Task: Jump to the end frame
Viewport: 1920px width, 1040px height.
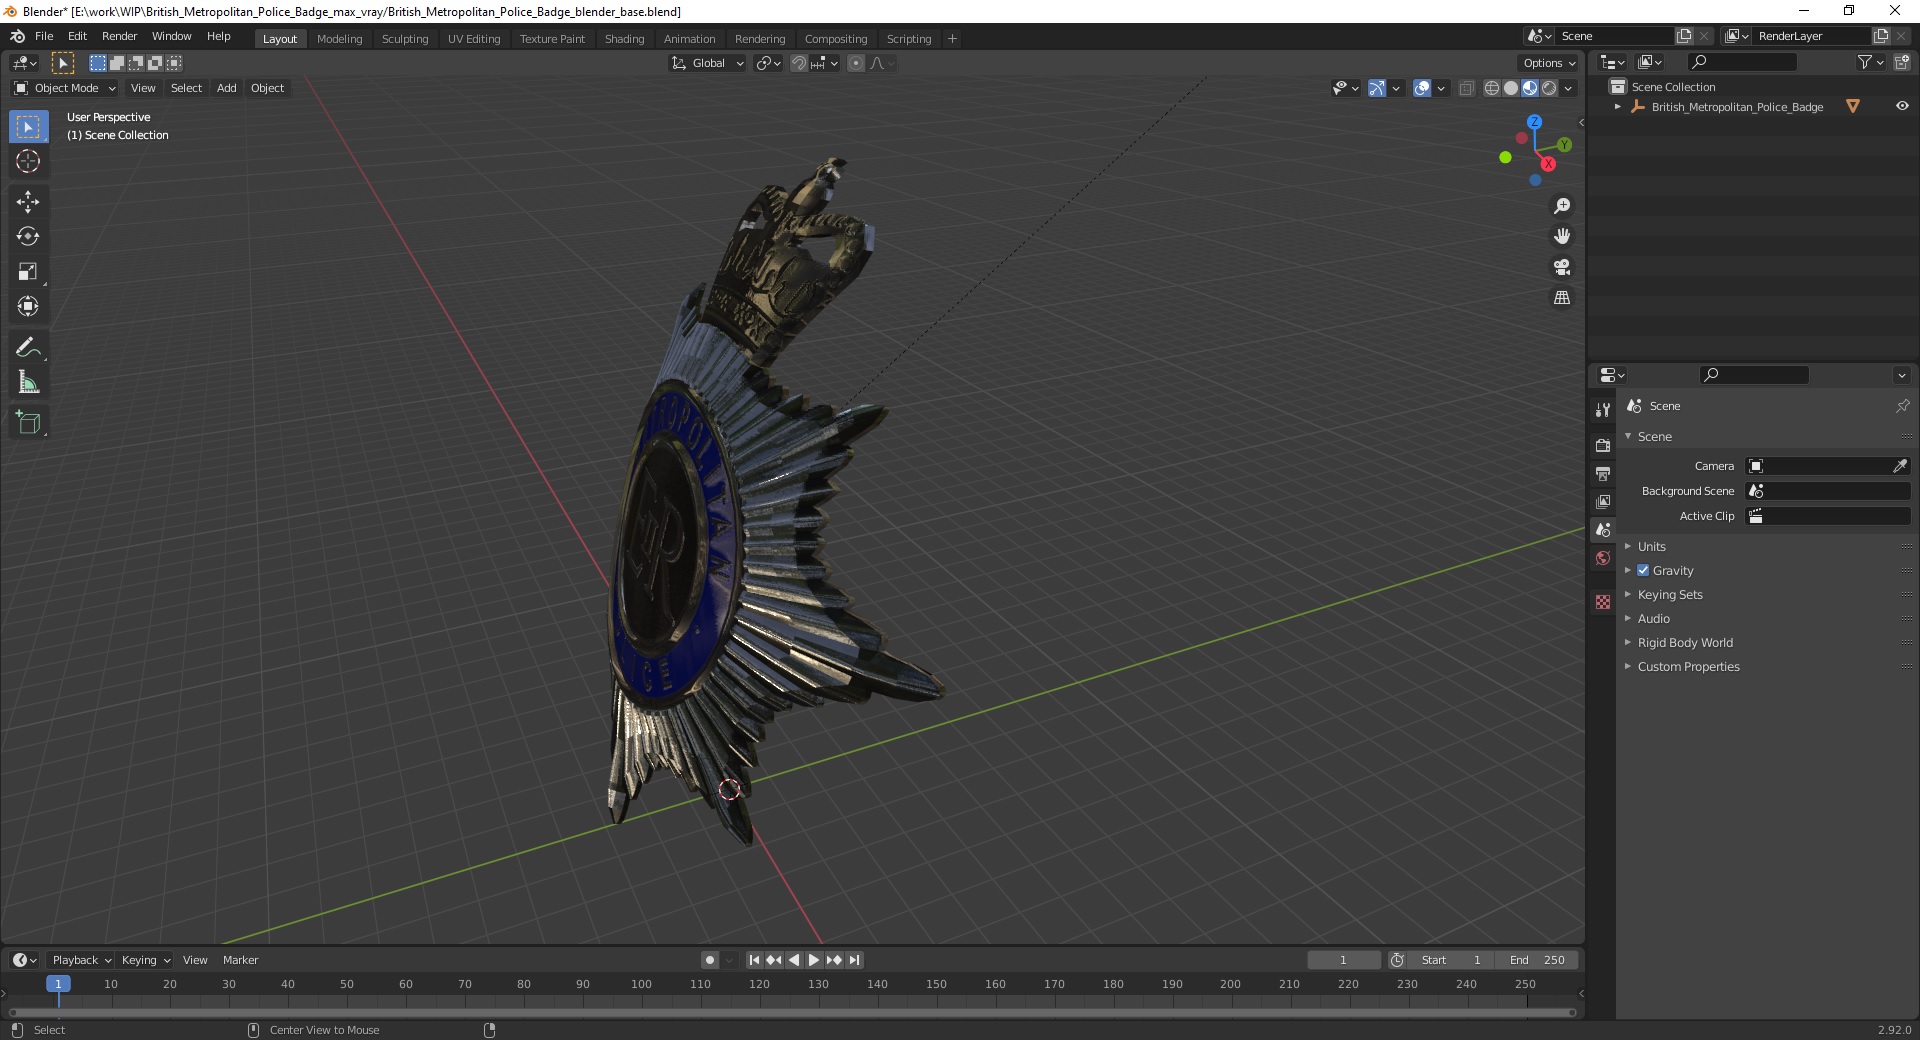Action: click(x=855, y=960)
